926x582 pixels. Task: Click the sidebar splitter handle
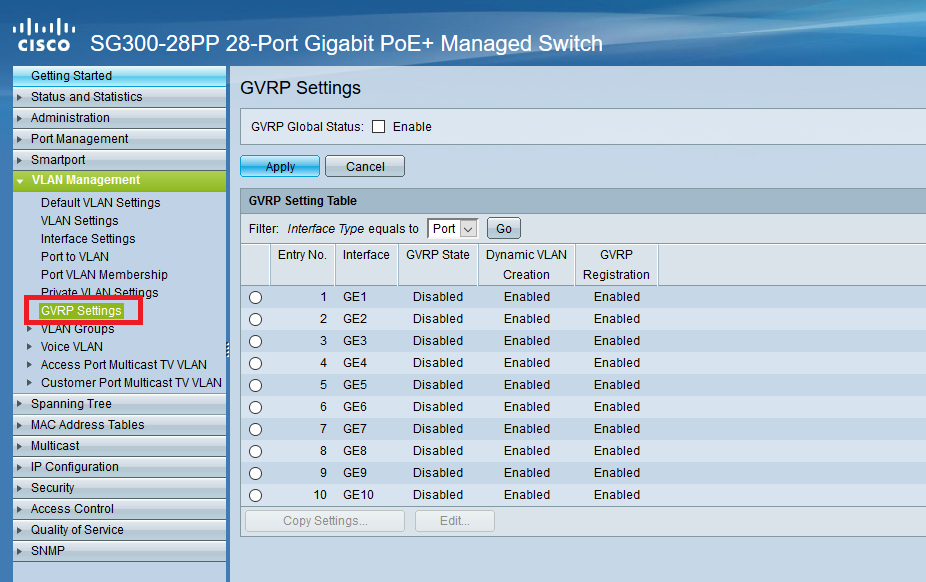tap(227, 349)
